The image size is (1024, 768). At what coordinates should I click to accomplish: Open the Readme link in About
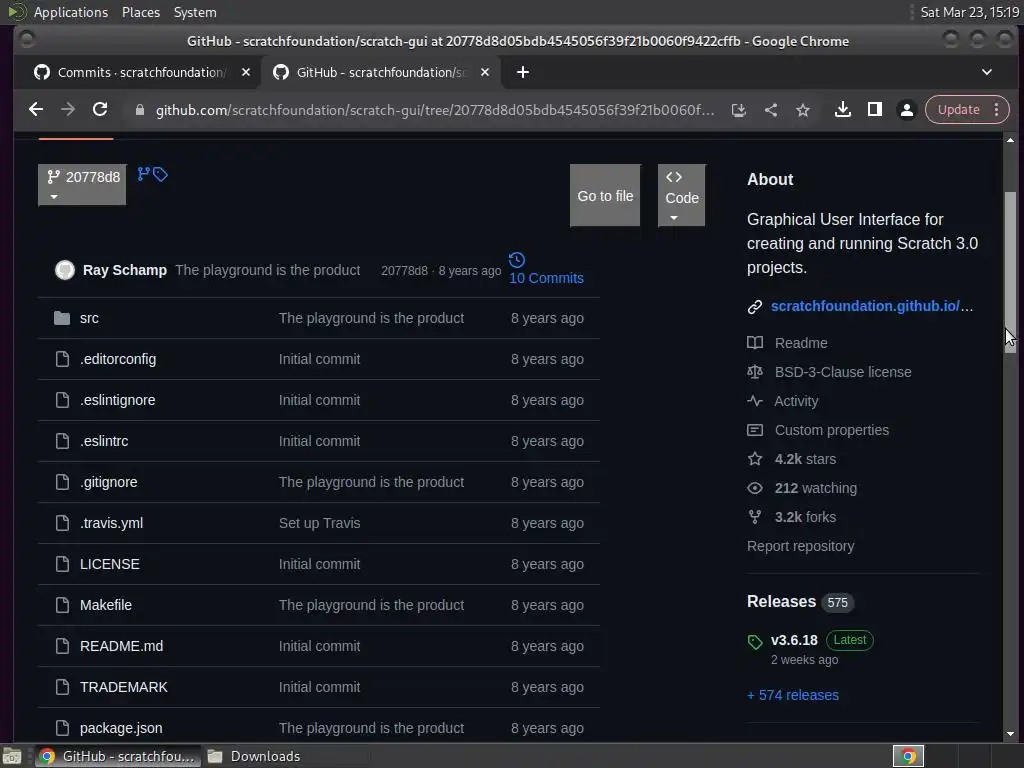coord(801,343)
